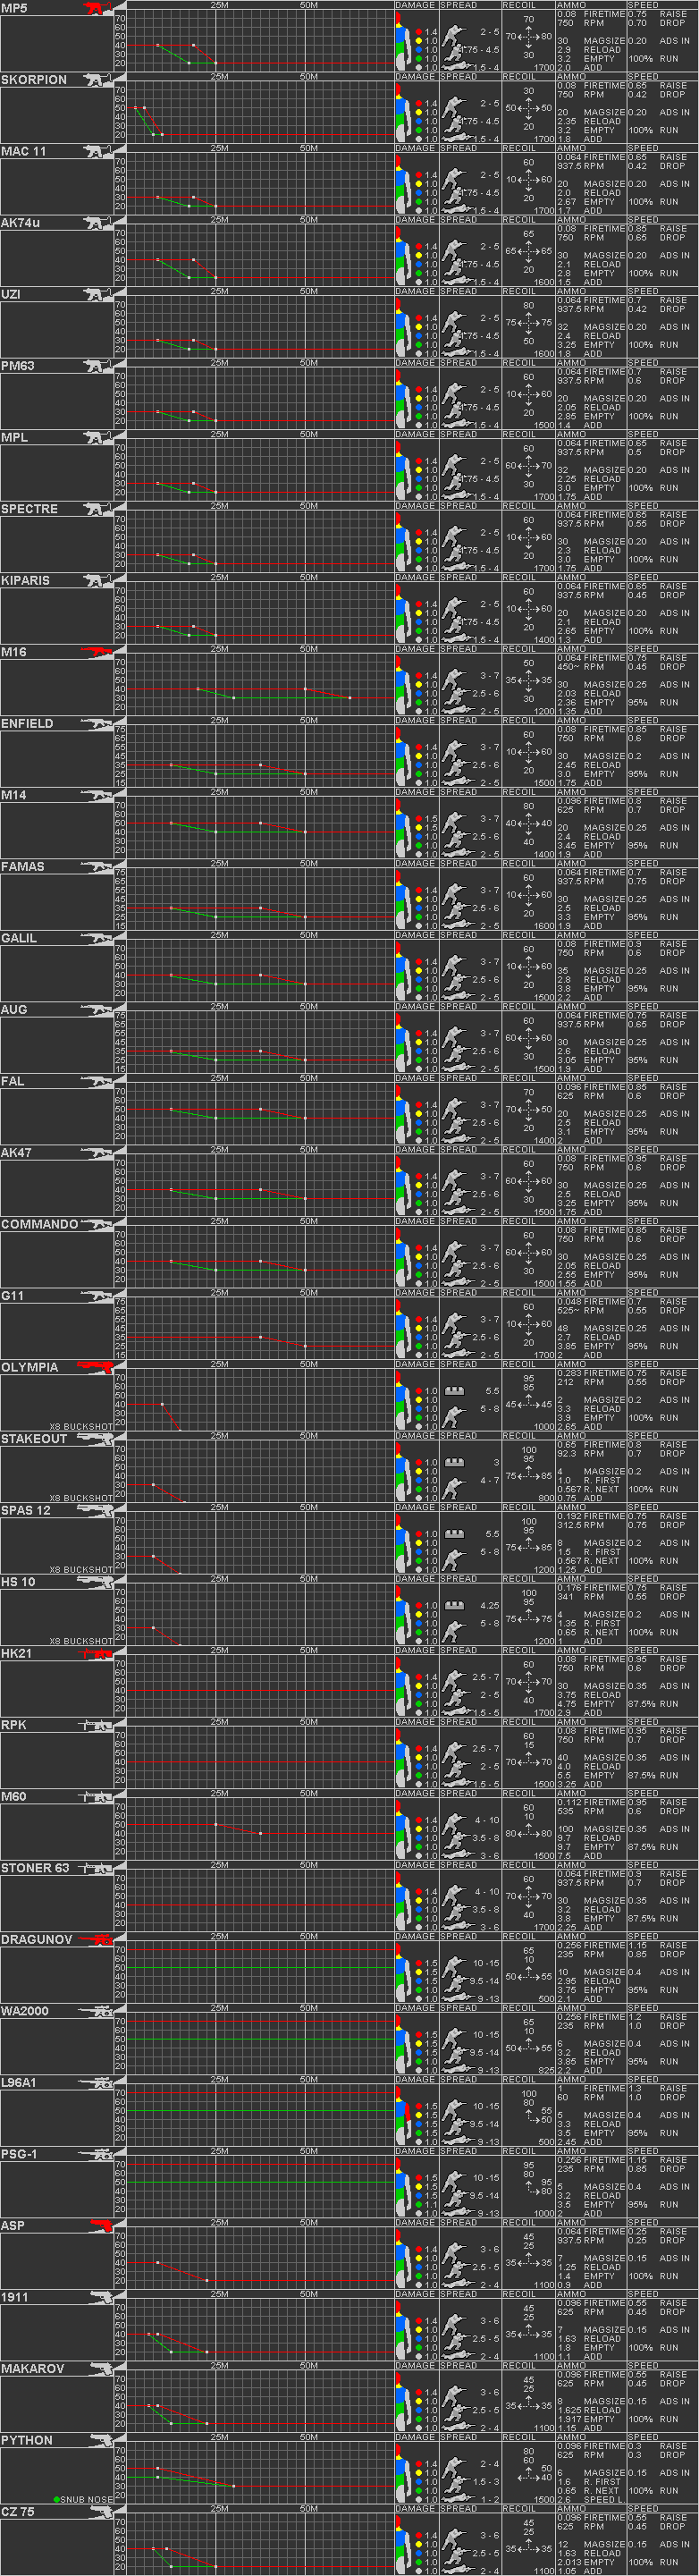Click the 1911 weapon name
Viewport: 699px width, 2576px height.
click(x=15, y=2297)
